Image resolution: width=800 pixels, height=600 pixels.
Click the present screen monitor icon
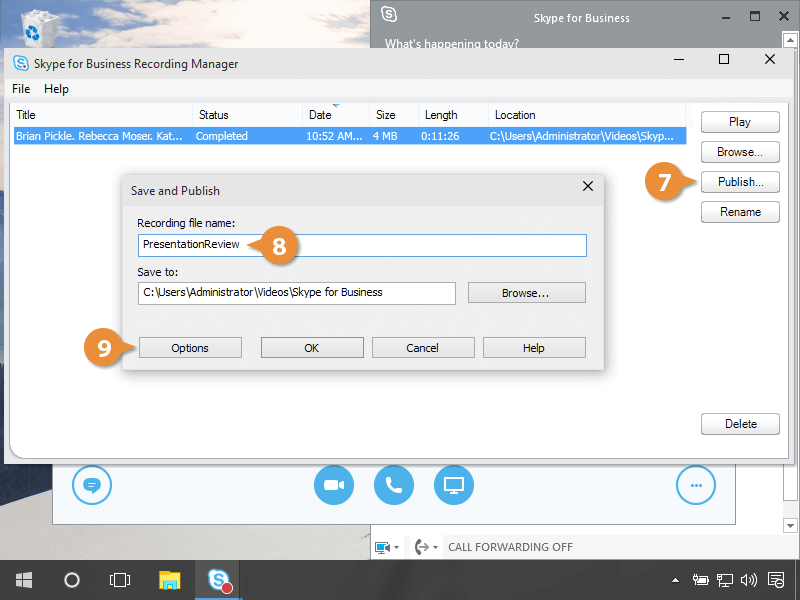pos(454,485)
